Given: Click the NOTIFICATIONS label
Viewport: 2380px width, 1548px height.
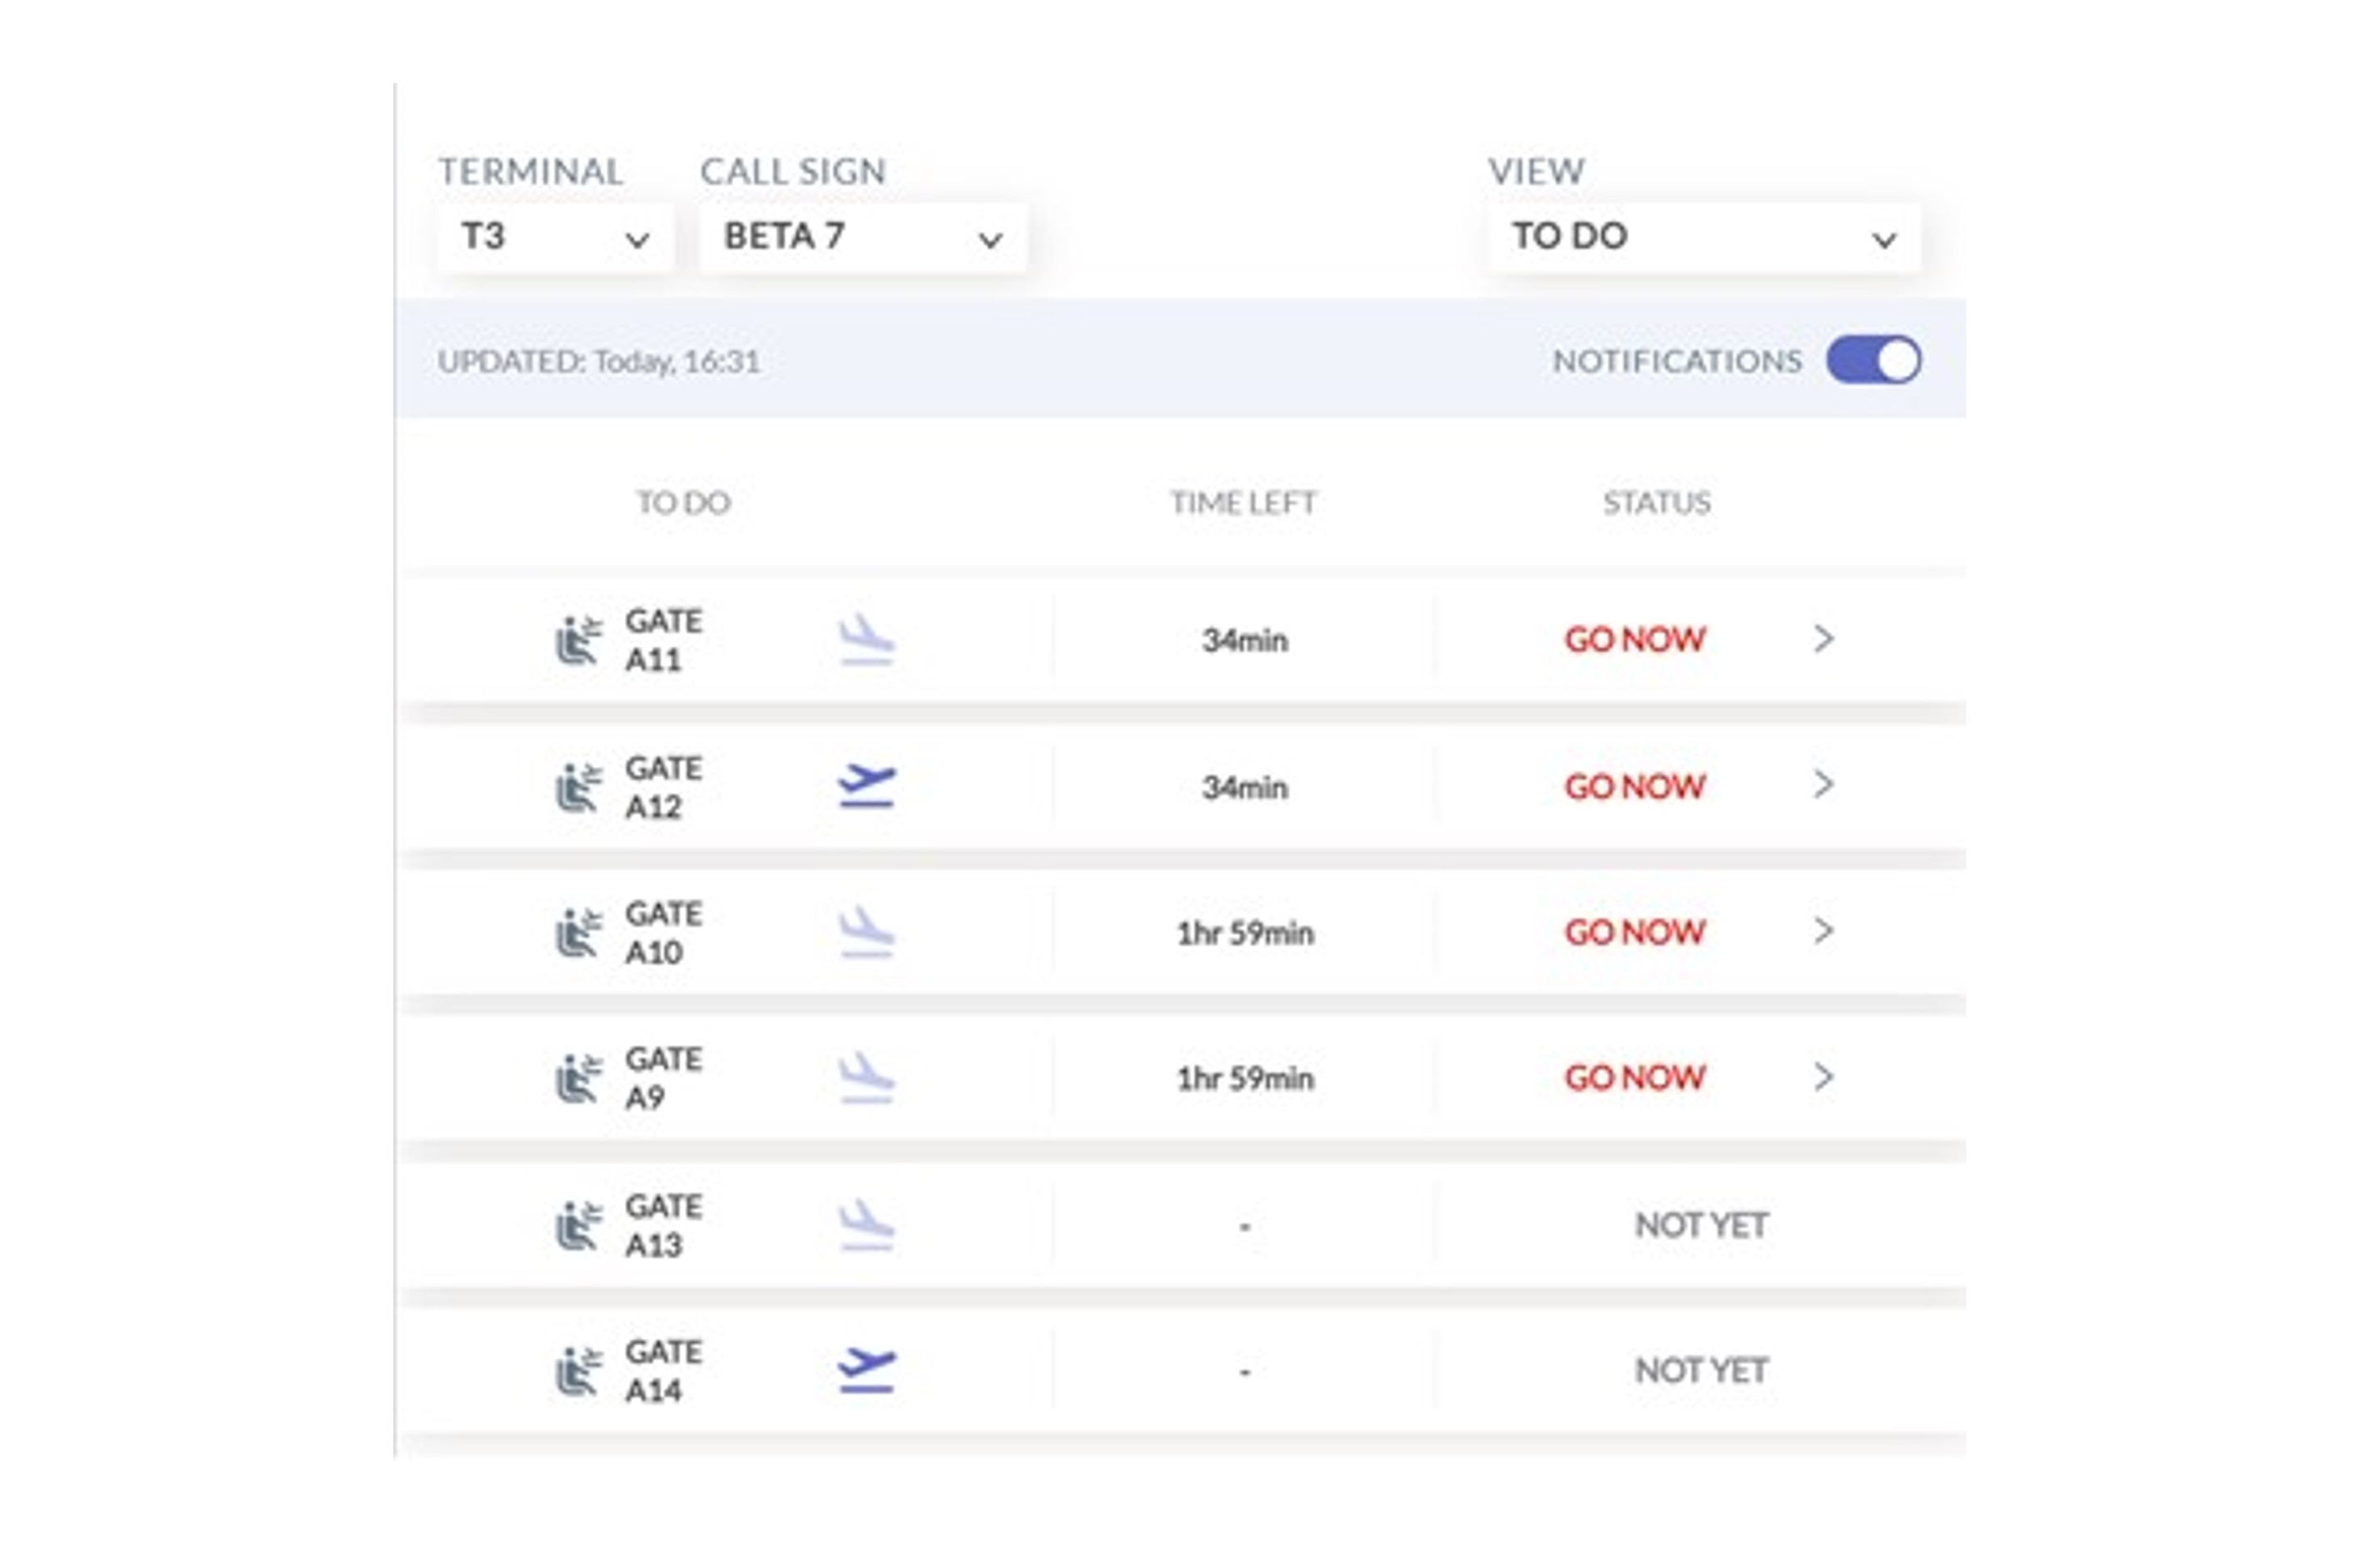Looking at the screenshot, I should point(1677,361).
